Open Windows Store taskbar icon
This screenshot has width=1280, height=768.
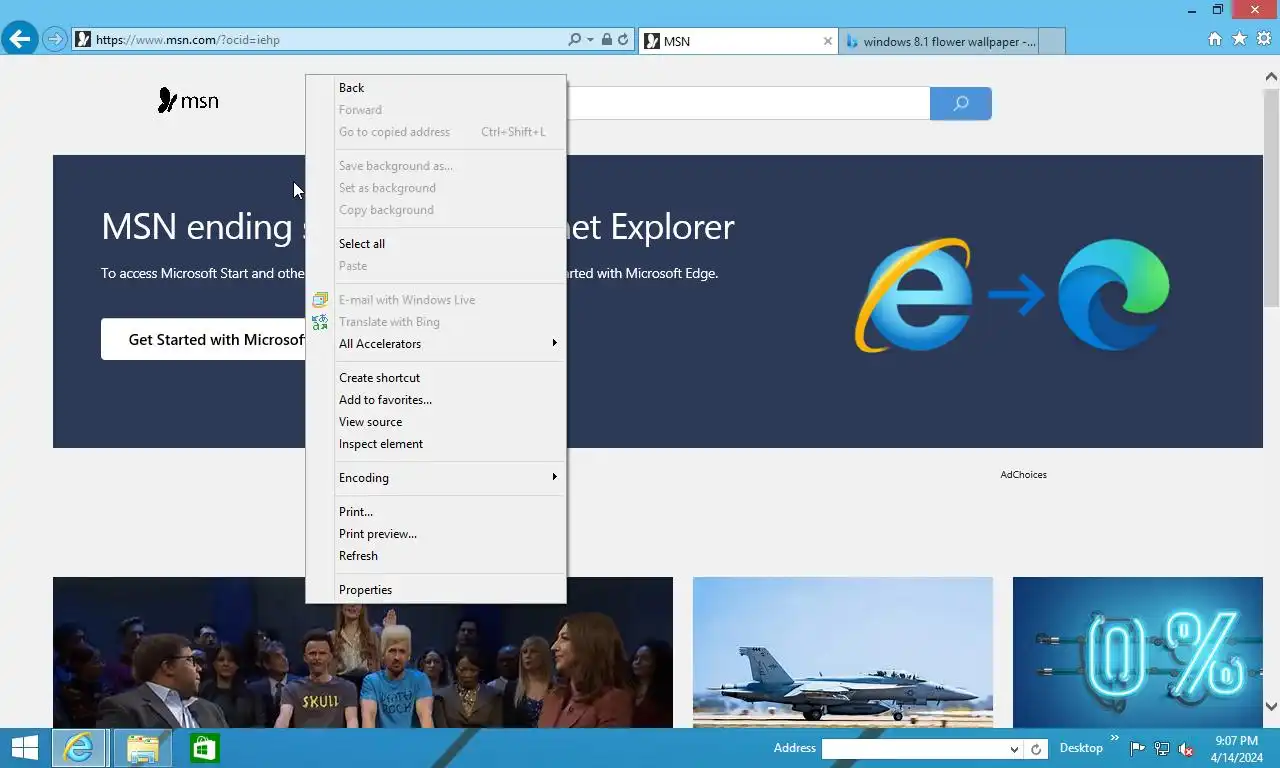pos(204,748)
